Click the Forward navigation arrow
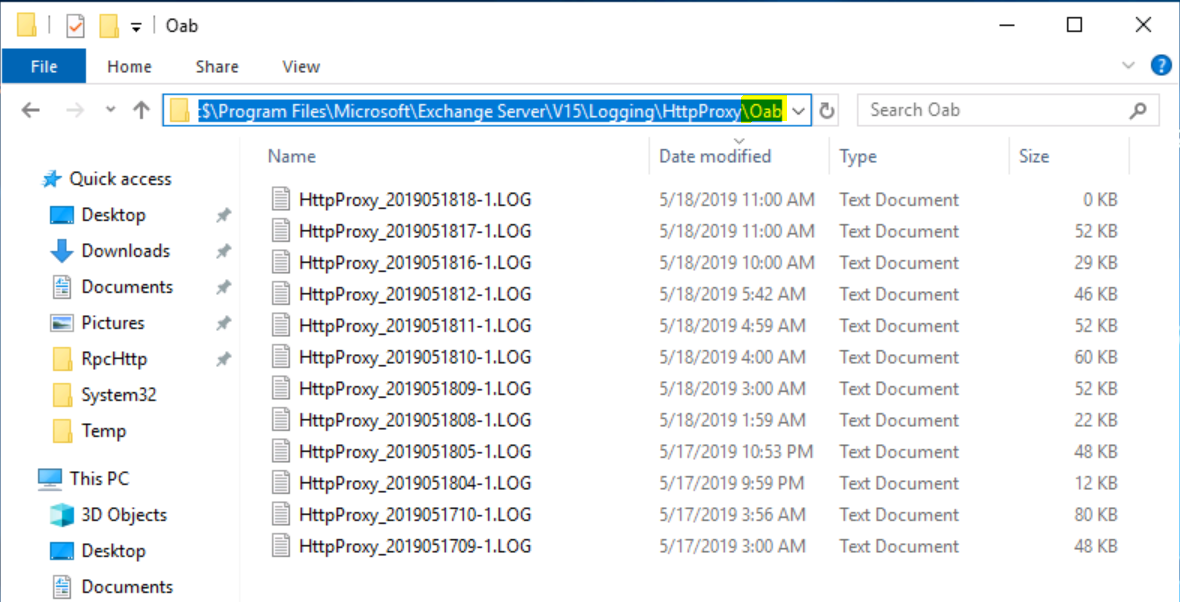Image resolution: width=1180 pixels, height=602 pixels. tap(75, 111)
